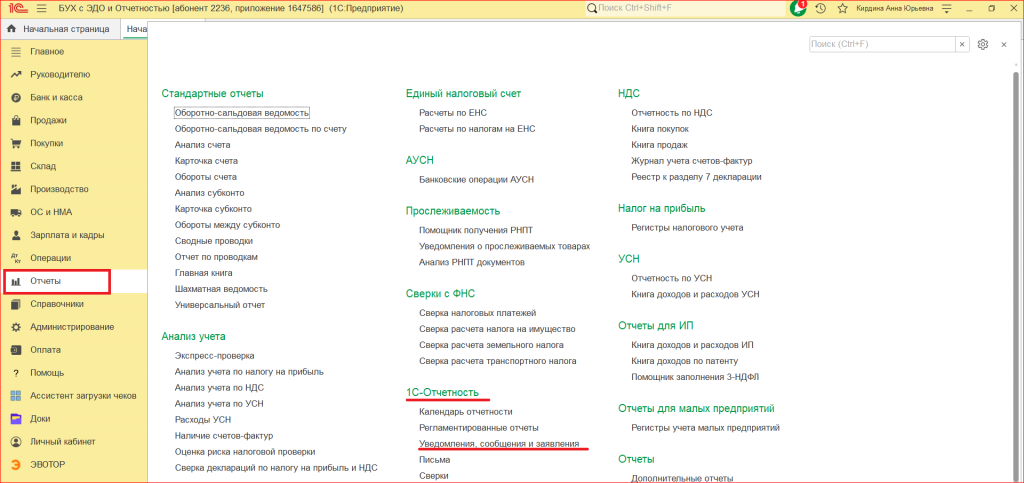This screenshot has width=1024, height=483.
Task: Open Календарь отчетности
Action: (x=466, y=412)
